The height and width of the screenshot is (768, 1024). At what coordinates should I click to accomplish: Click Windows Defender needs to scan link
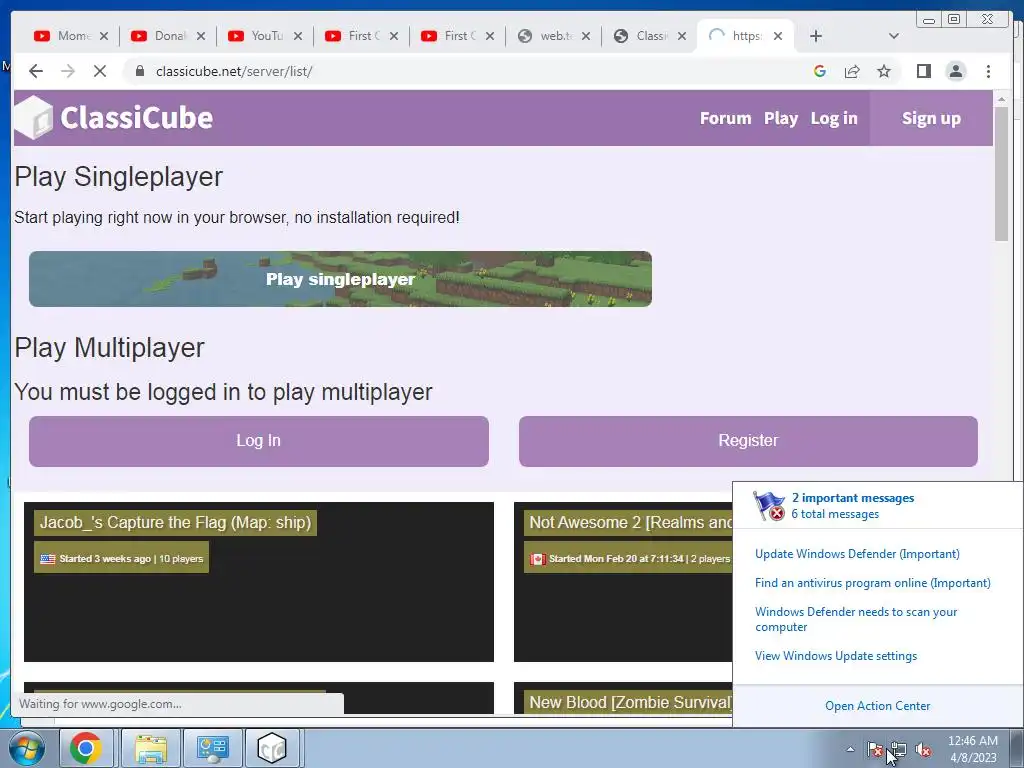pyautogui.click(x=856, y=619)
